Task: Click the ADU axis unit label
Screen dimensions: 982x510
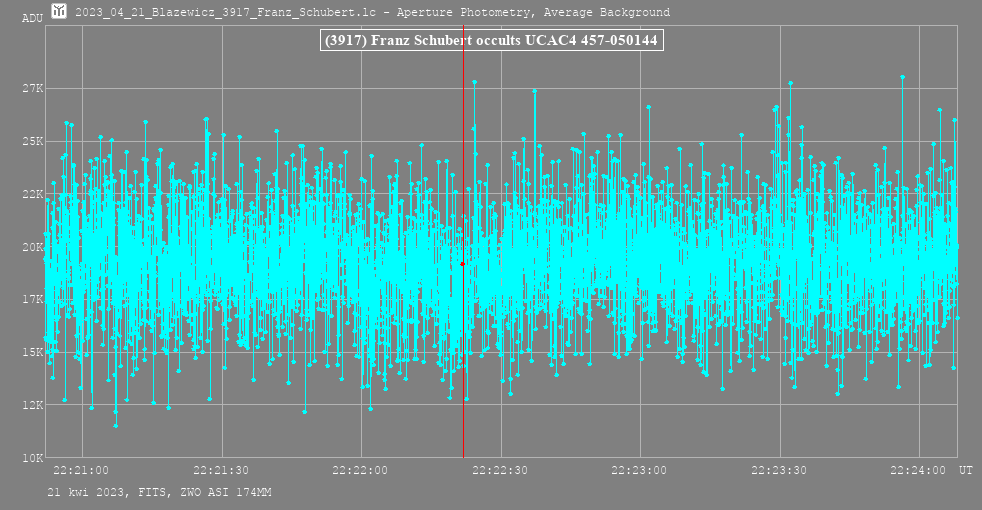Action: 33,18
